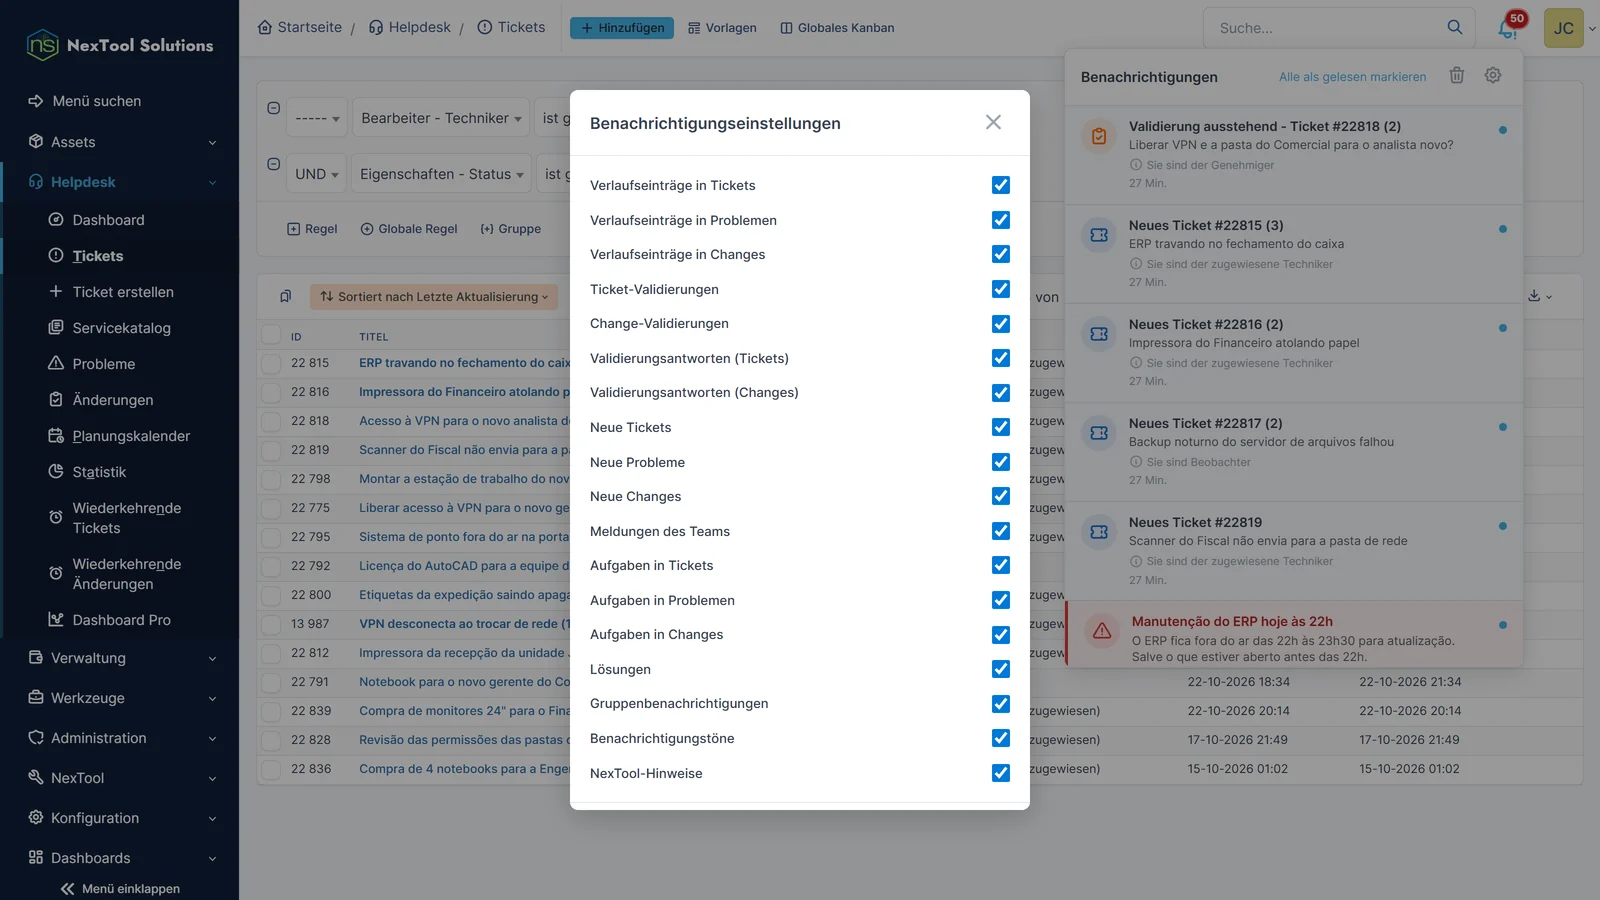Click warning icon of Manutenção do ERP notification
The image size is (1600, 900).
[x=1102, y=630]
